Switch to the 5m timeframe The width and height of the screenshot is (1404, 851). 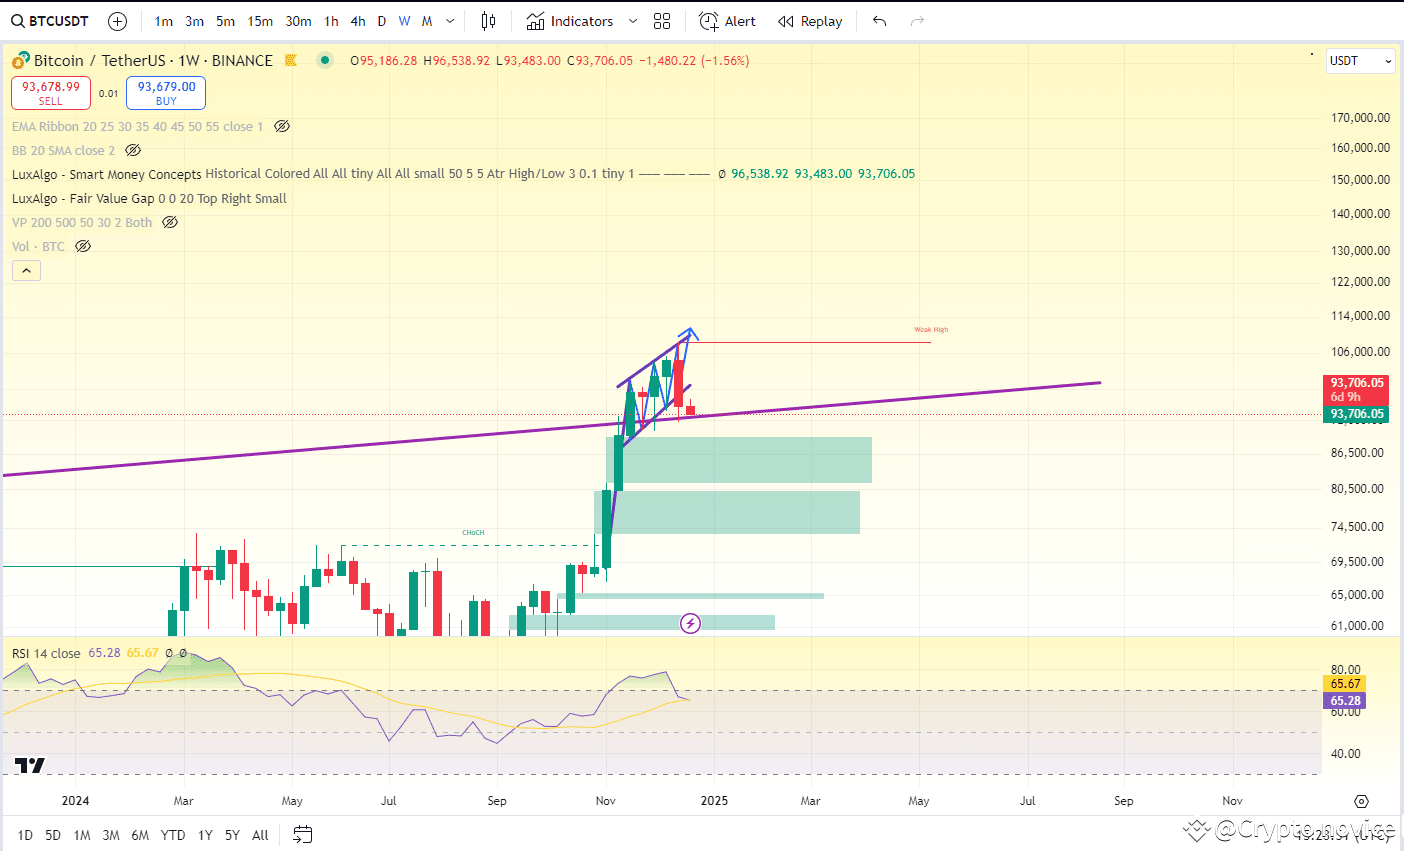point(225,21)
